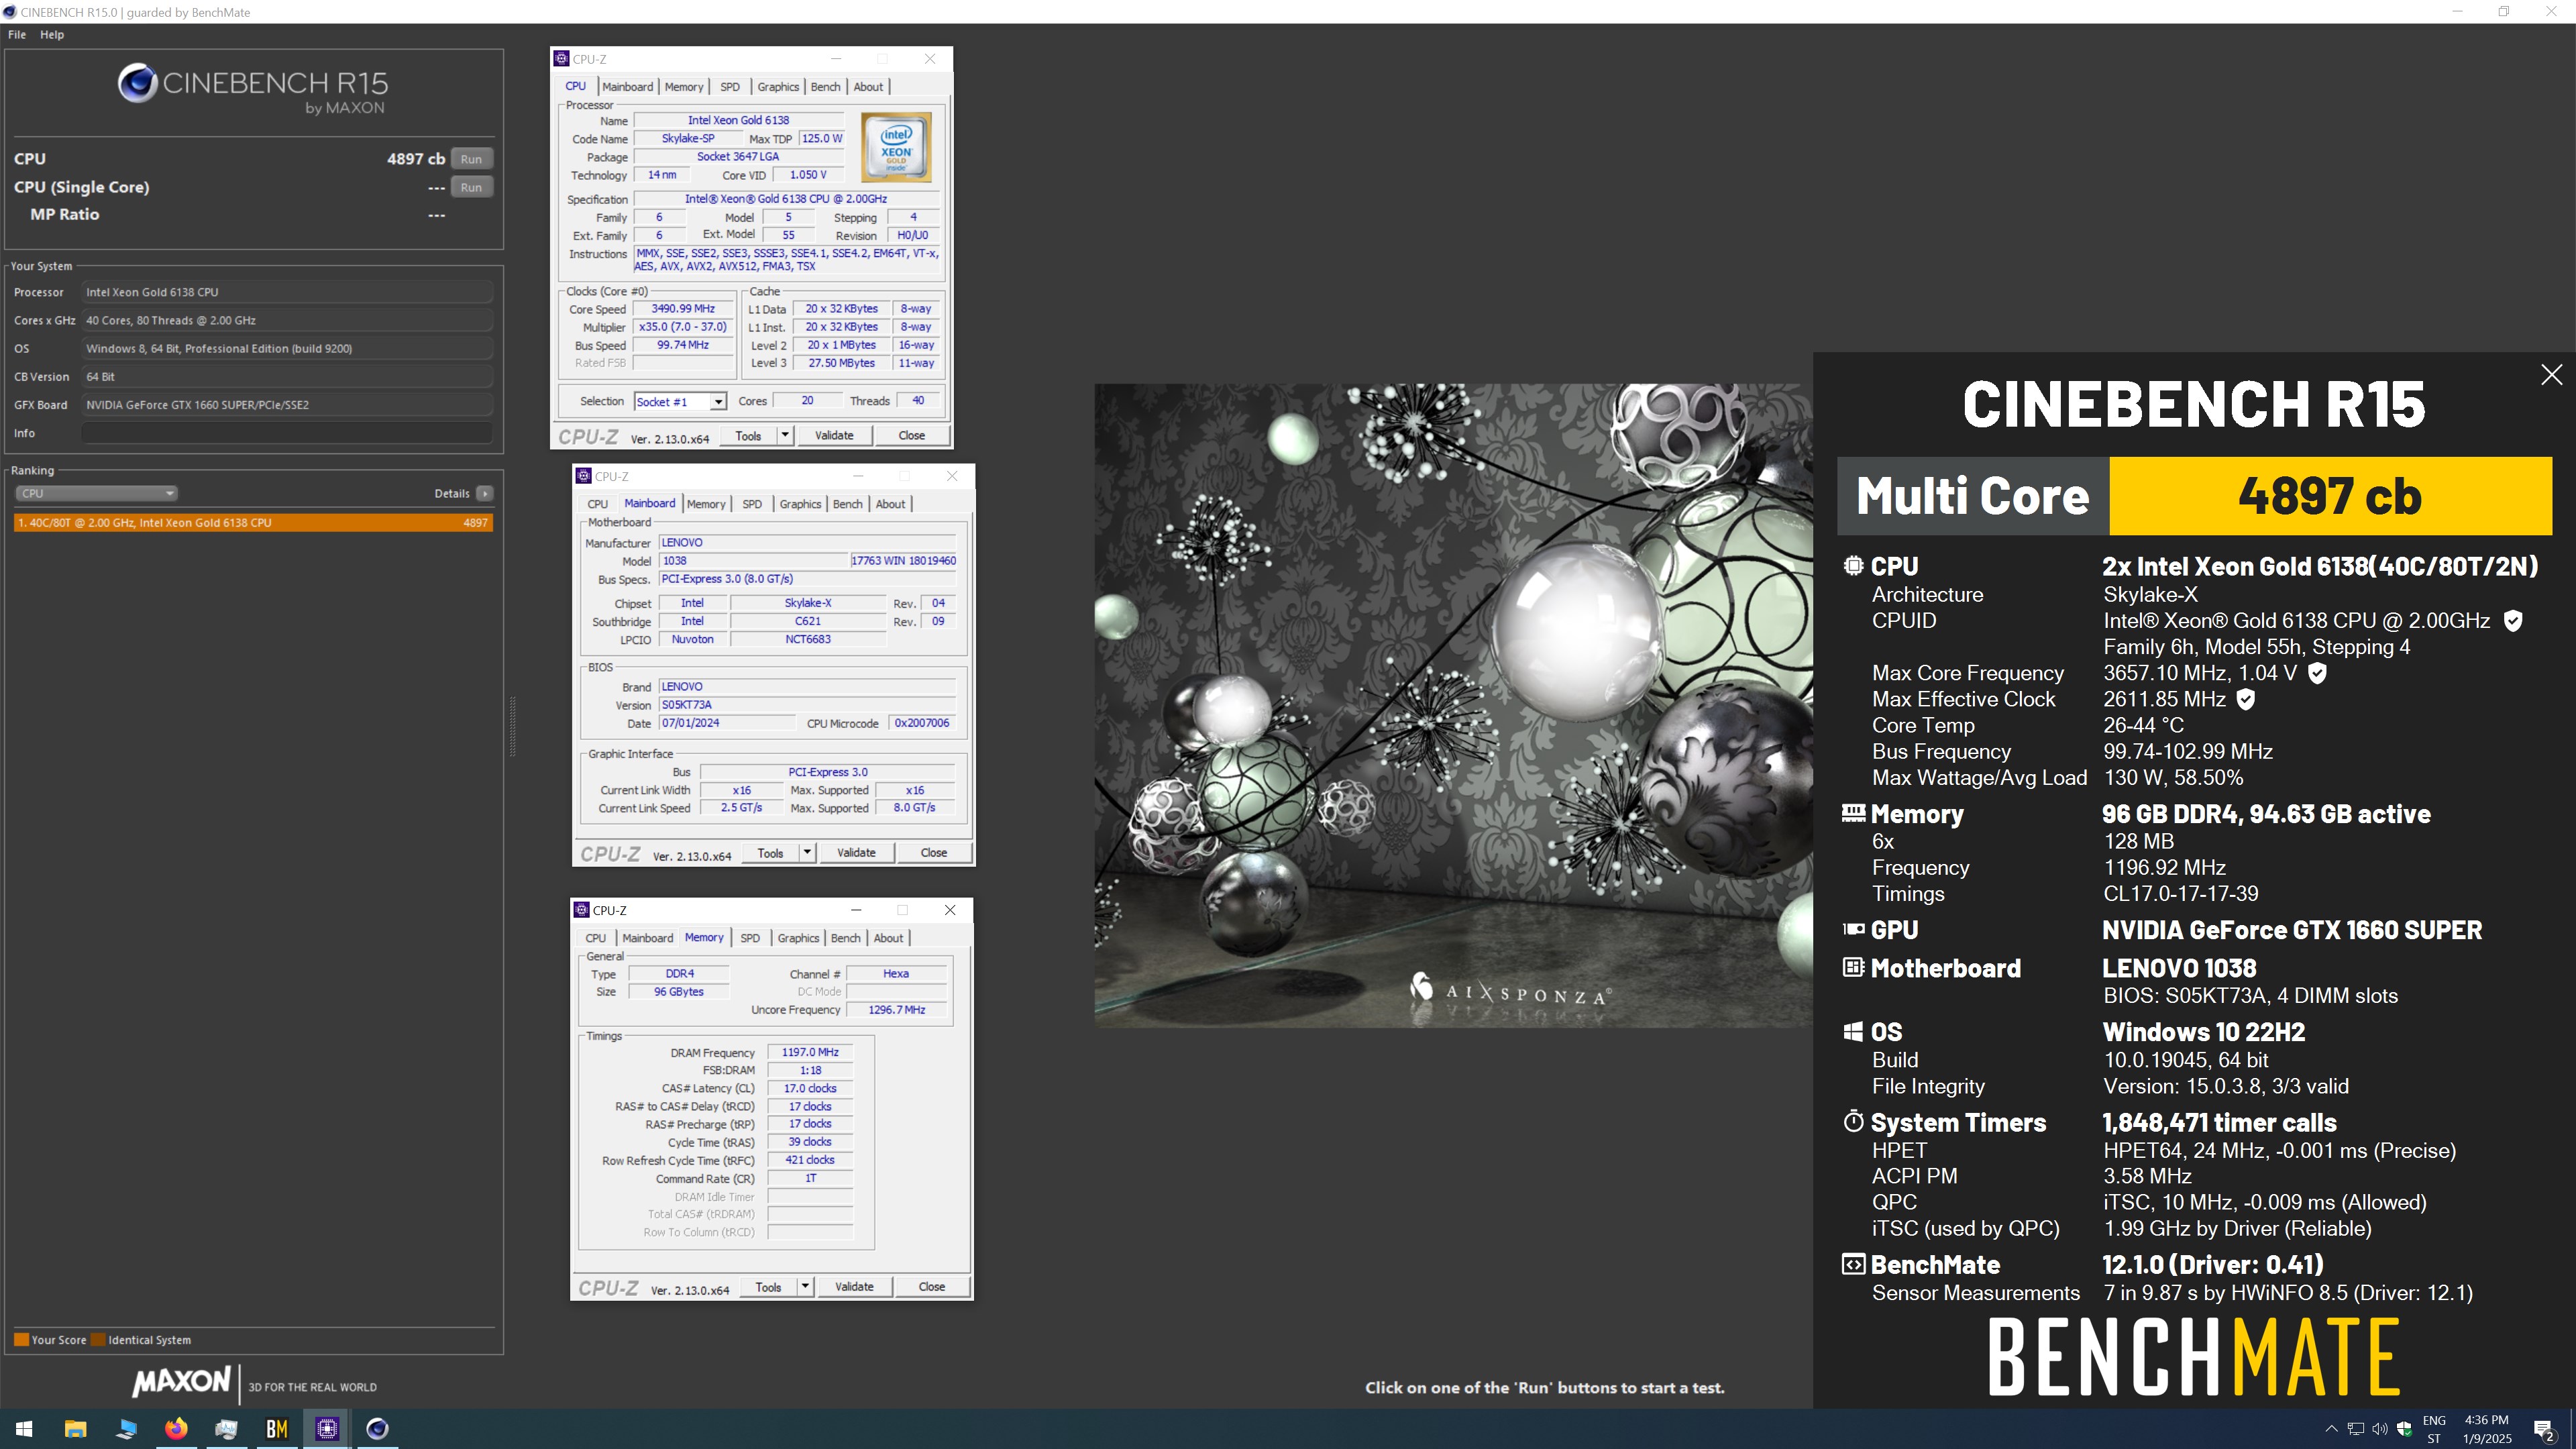Viewport: 2576px width, 1449px height.
Task: Open BenchMate from the taskbar
Action: pos(277,1428)
